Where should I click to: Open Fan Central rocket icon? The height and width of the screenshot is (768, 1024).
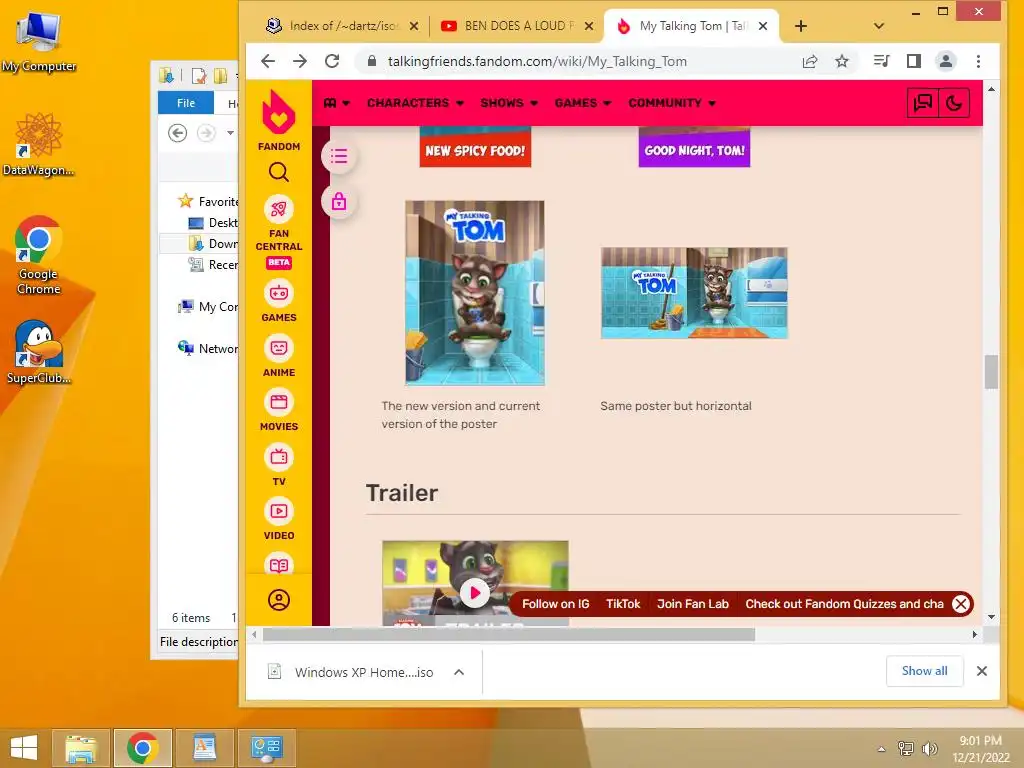pos(279,209)
